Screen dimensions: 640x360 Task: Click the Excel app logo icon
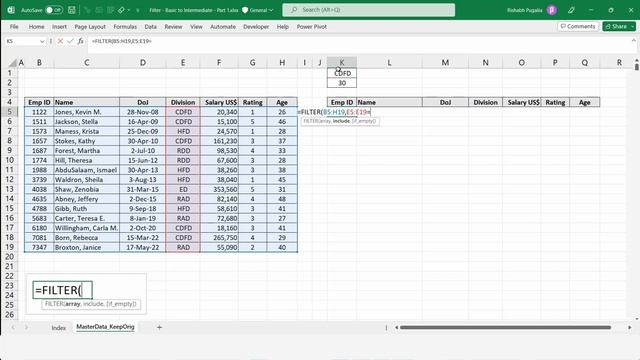click(11, 10)
